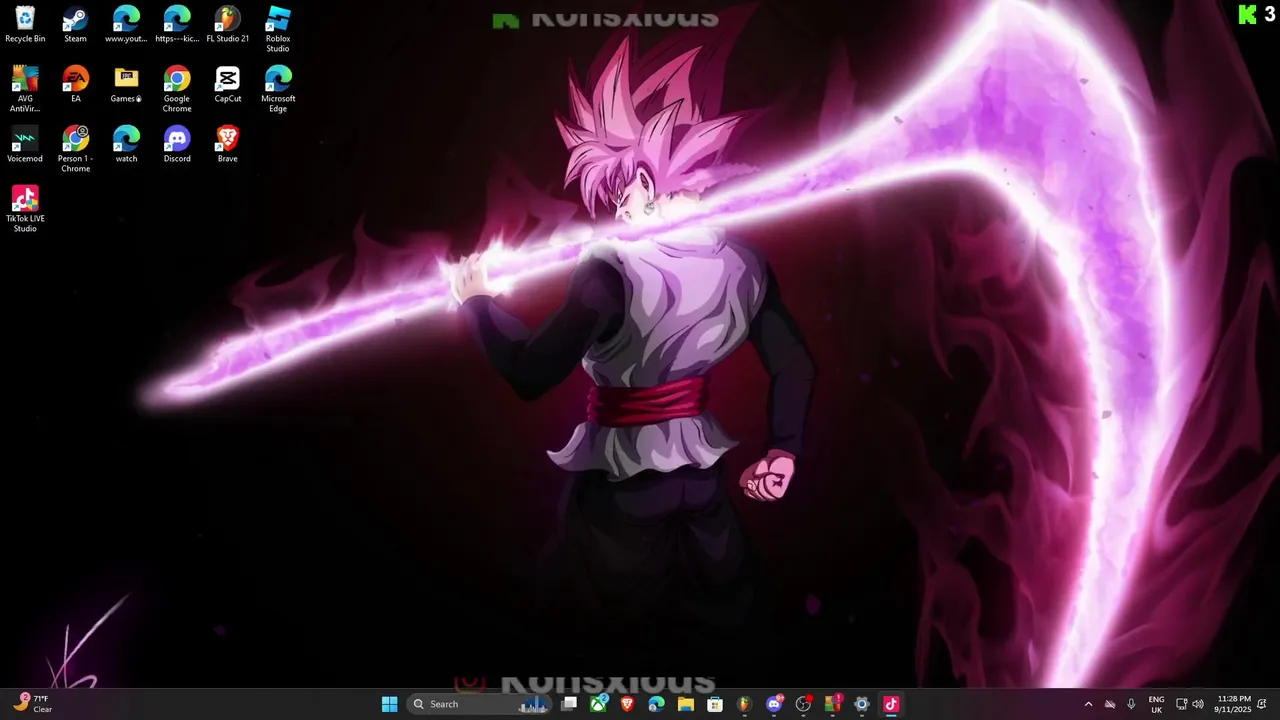Launch Steam from the desktop
The width and height of the screenshot is (1280, 720).
coord(75,25)
